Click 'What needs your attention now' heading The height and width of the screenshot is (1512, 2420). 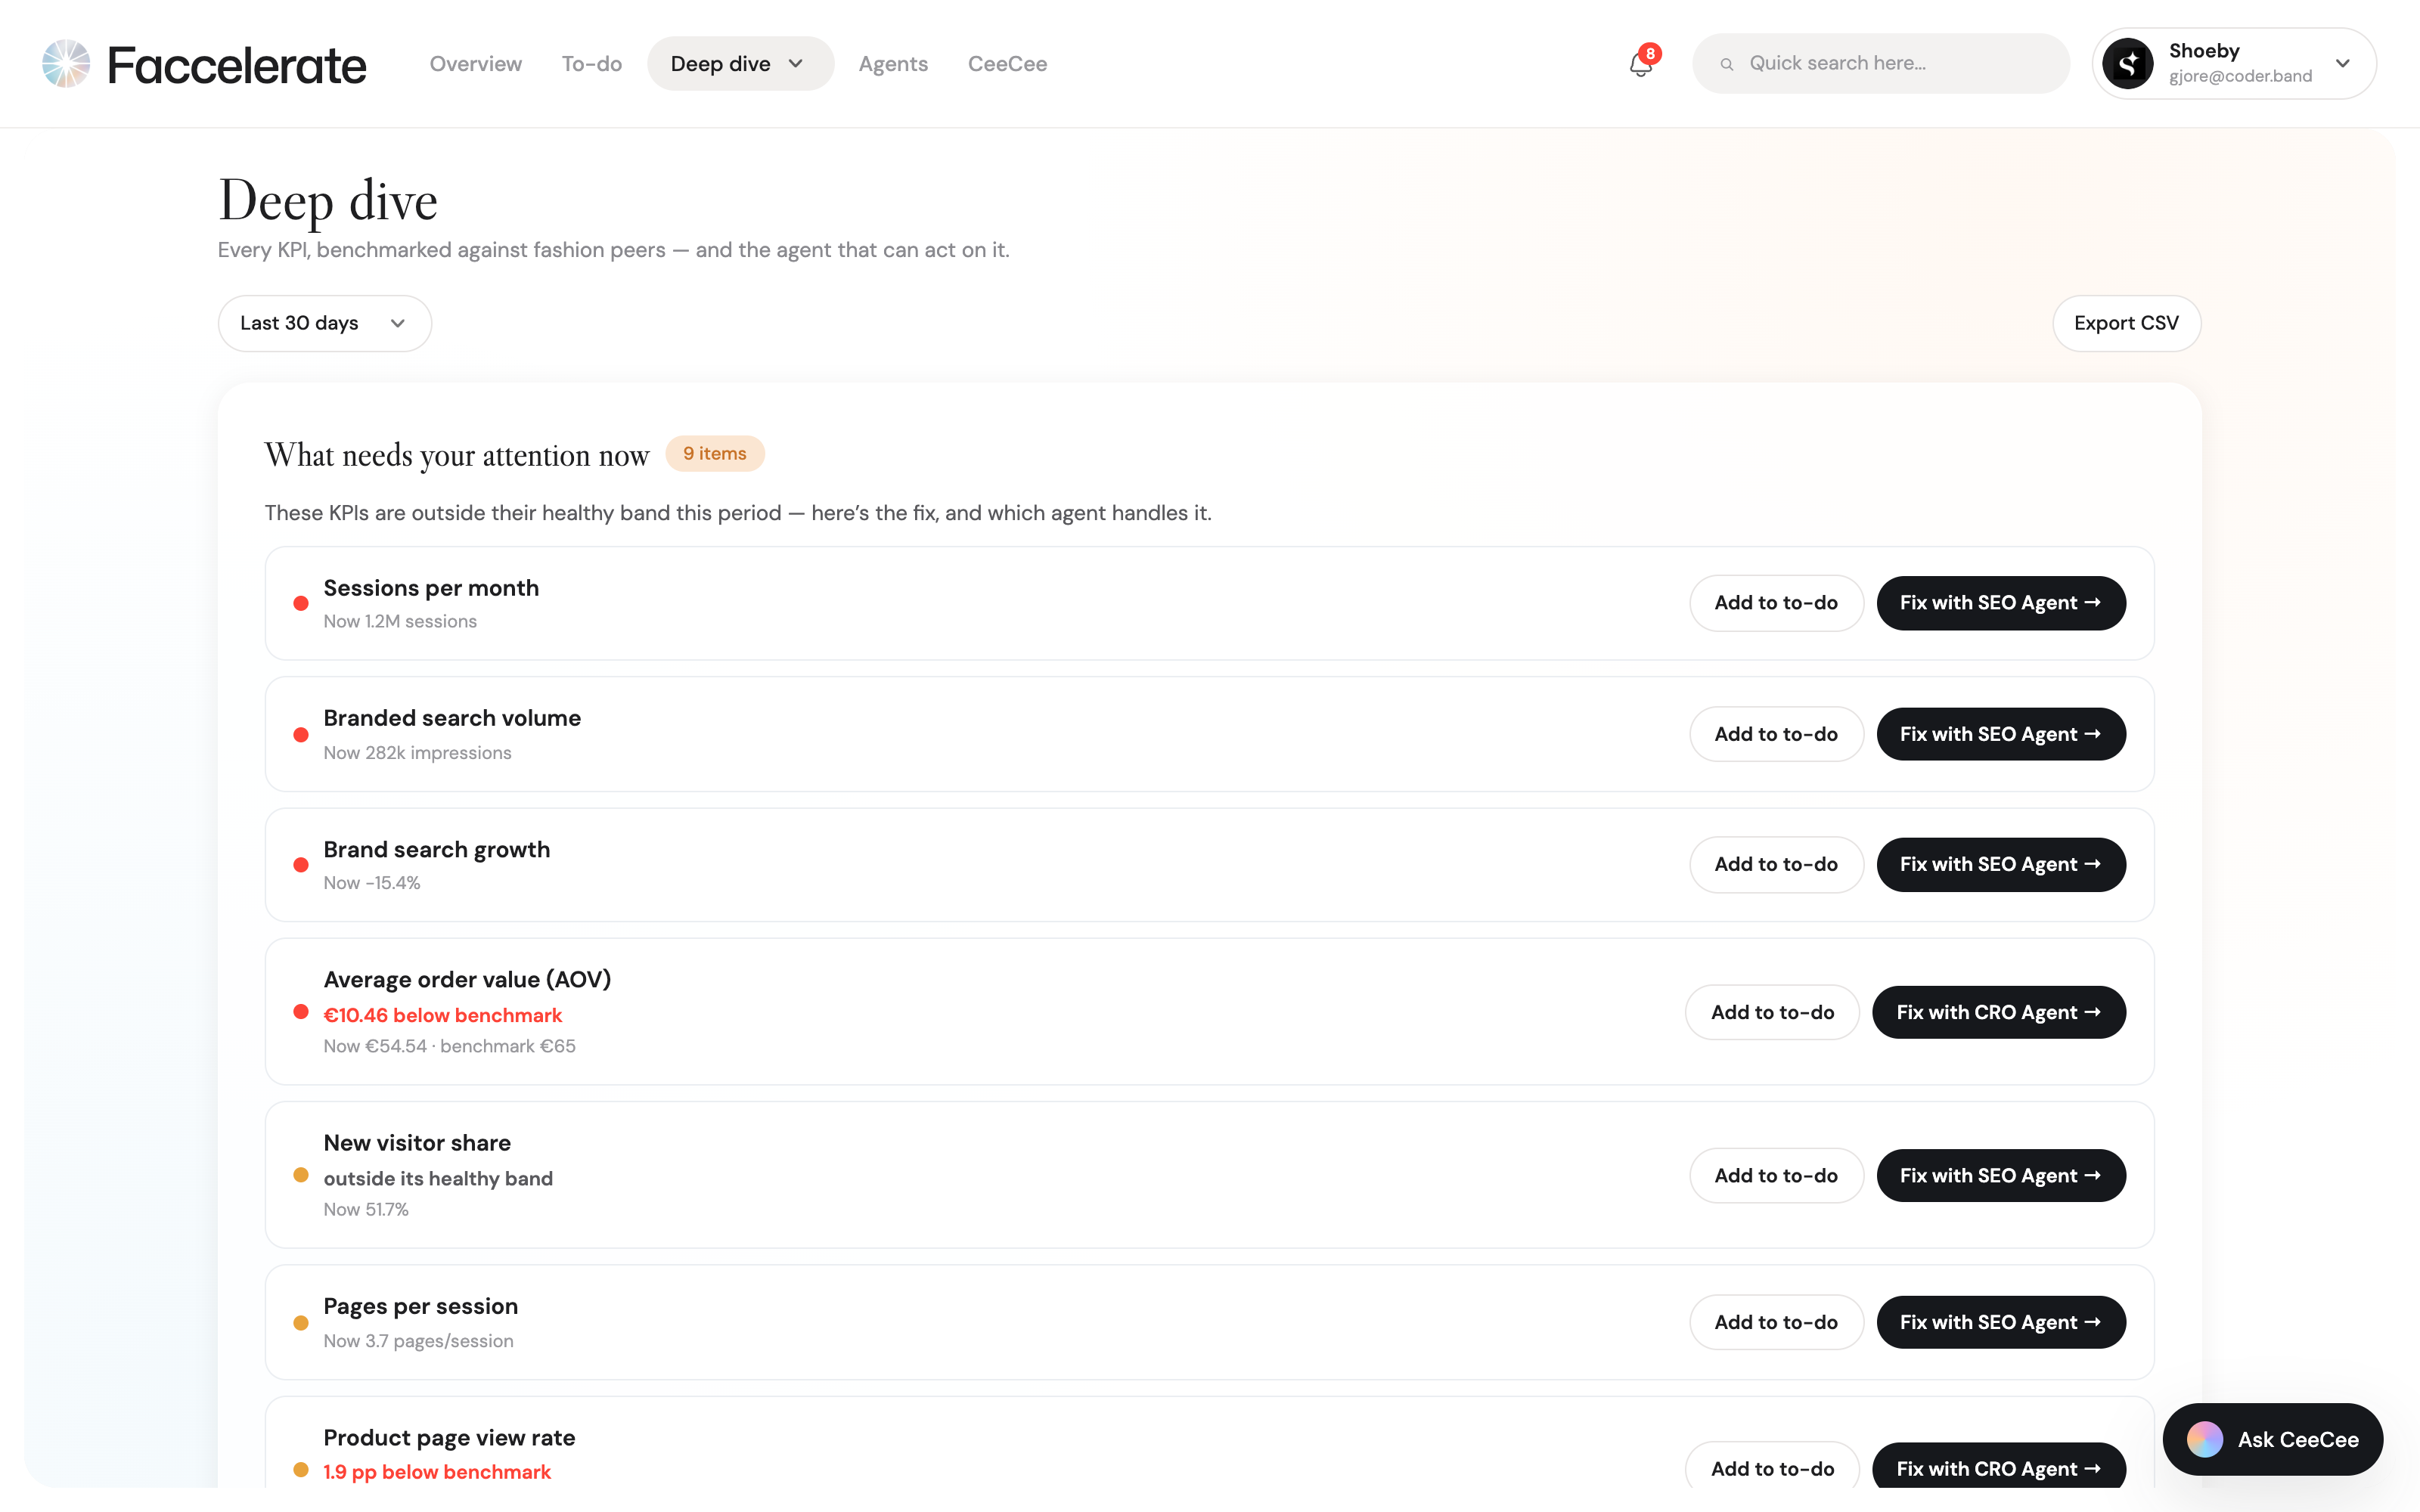tap(457, 455)
